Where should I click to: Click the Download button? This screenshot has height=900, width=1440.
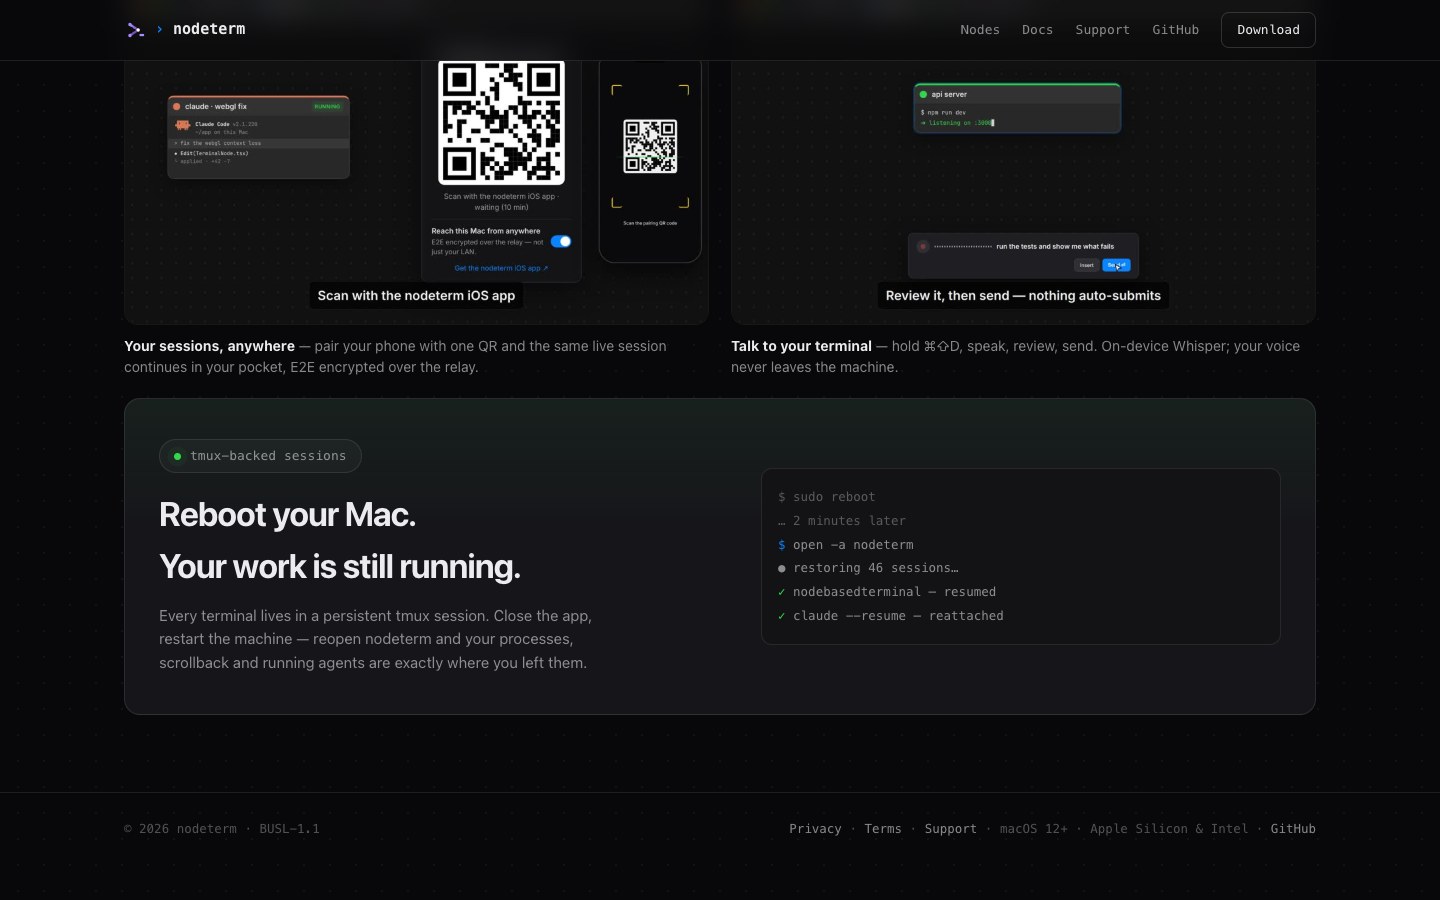pos(1268,30)
